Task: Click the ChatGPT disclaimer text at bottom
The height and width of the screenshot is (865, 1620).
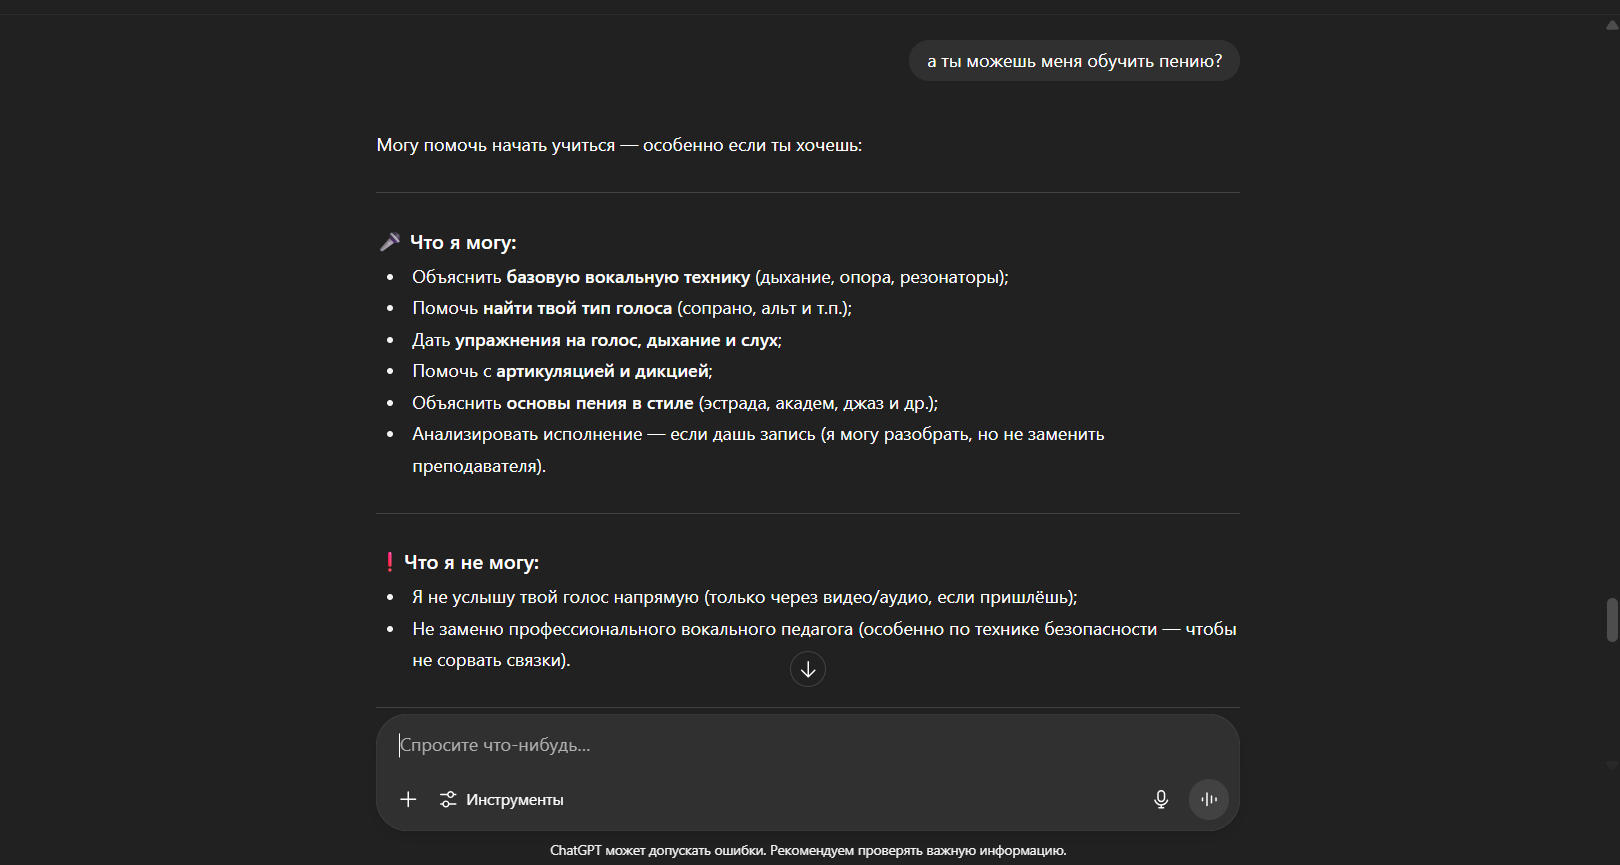Action: (807, 850)
